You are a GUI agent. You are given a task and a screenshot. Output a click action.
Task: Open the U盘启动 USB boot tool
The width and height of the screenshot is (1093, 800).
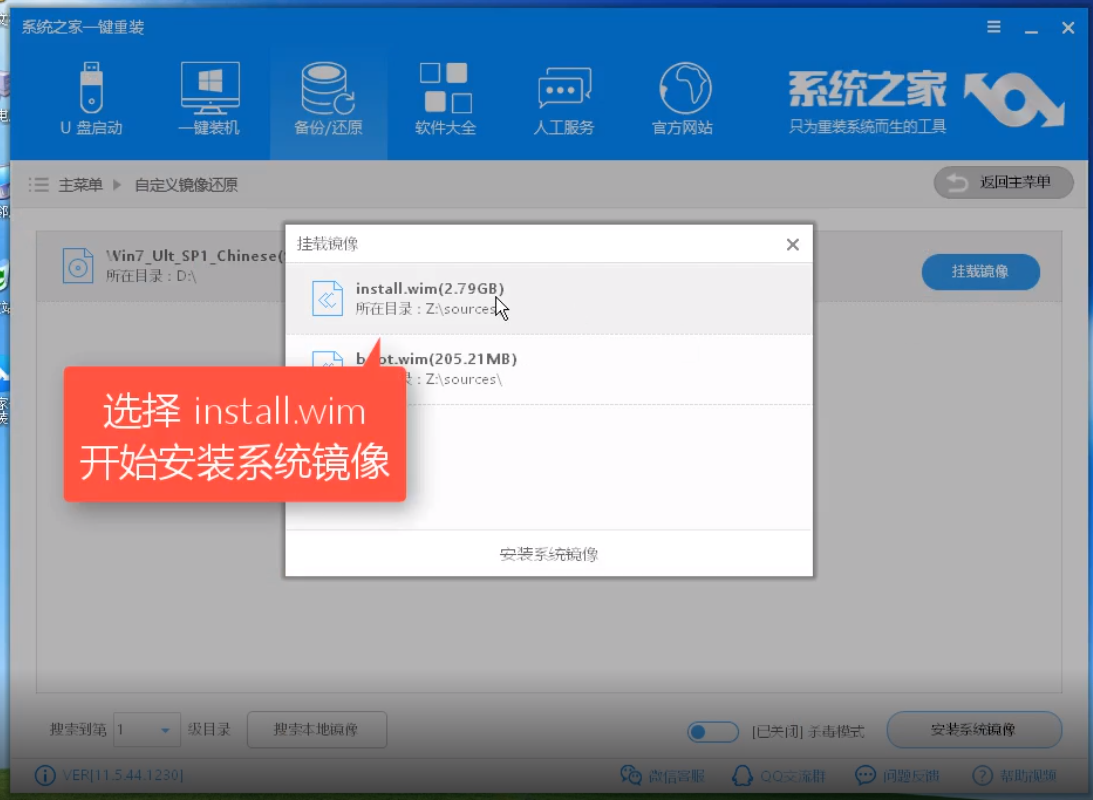tap(91, 99)
